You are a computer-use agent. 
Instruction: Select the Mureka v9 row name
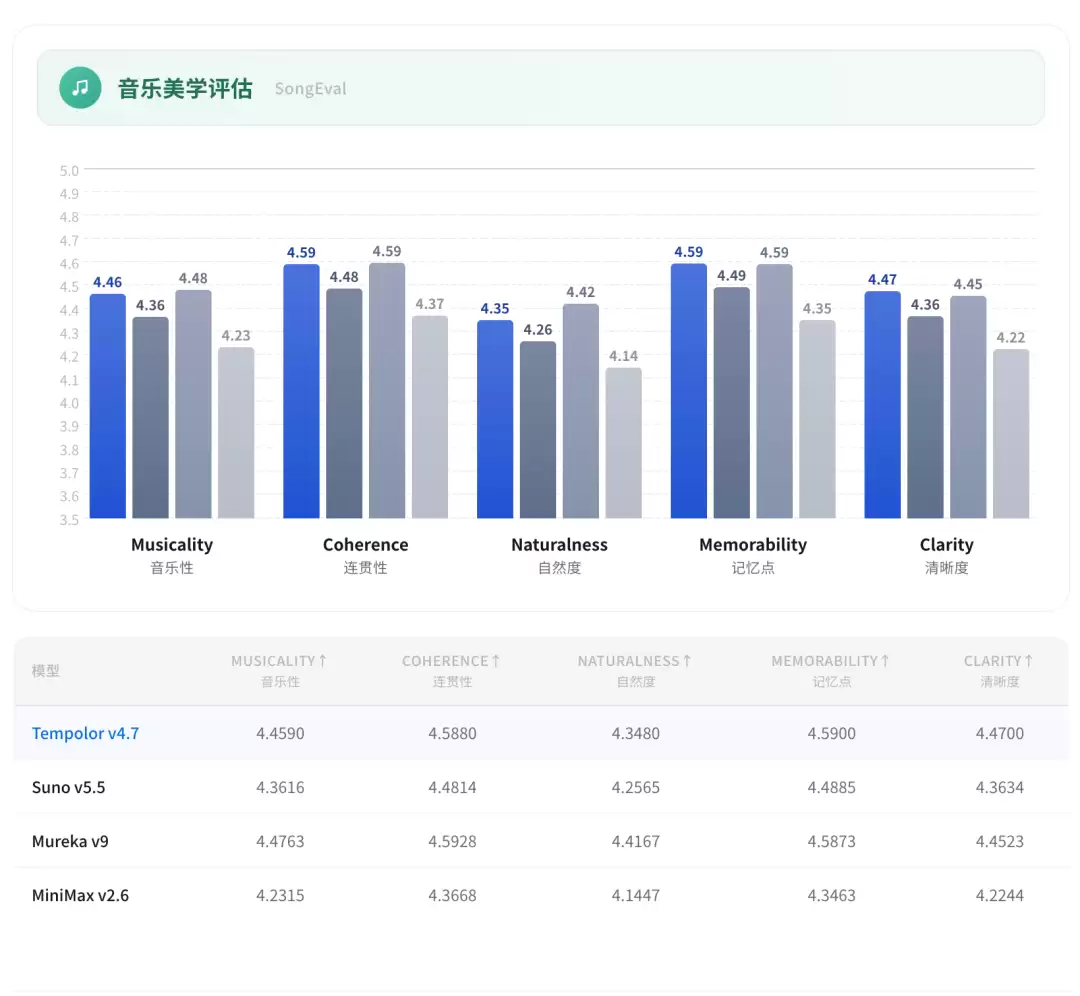70,841
